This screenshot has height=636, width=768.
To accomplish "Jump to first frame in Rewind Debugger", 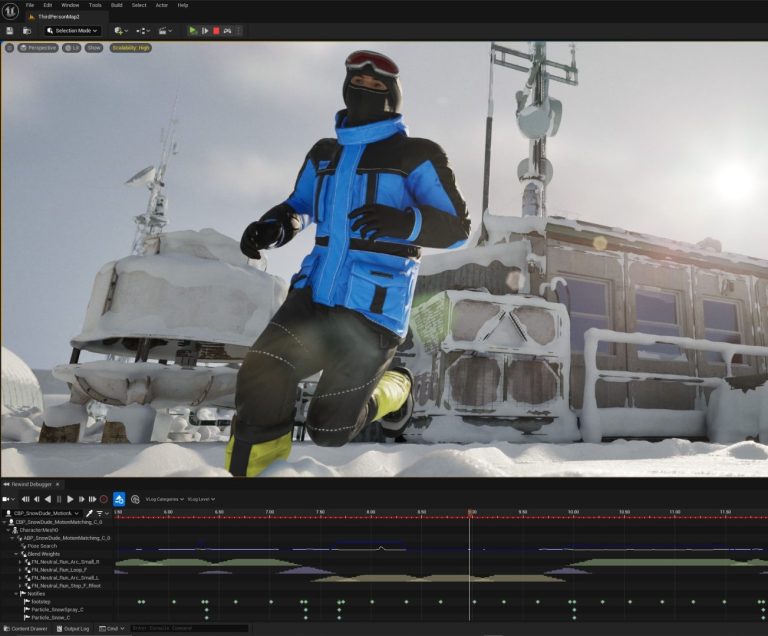I will click(25, 499).
